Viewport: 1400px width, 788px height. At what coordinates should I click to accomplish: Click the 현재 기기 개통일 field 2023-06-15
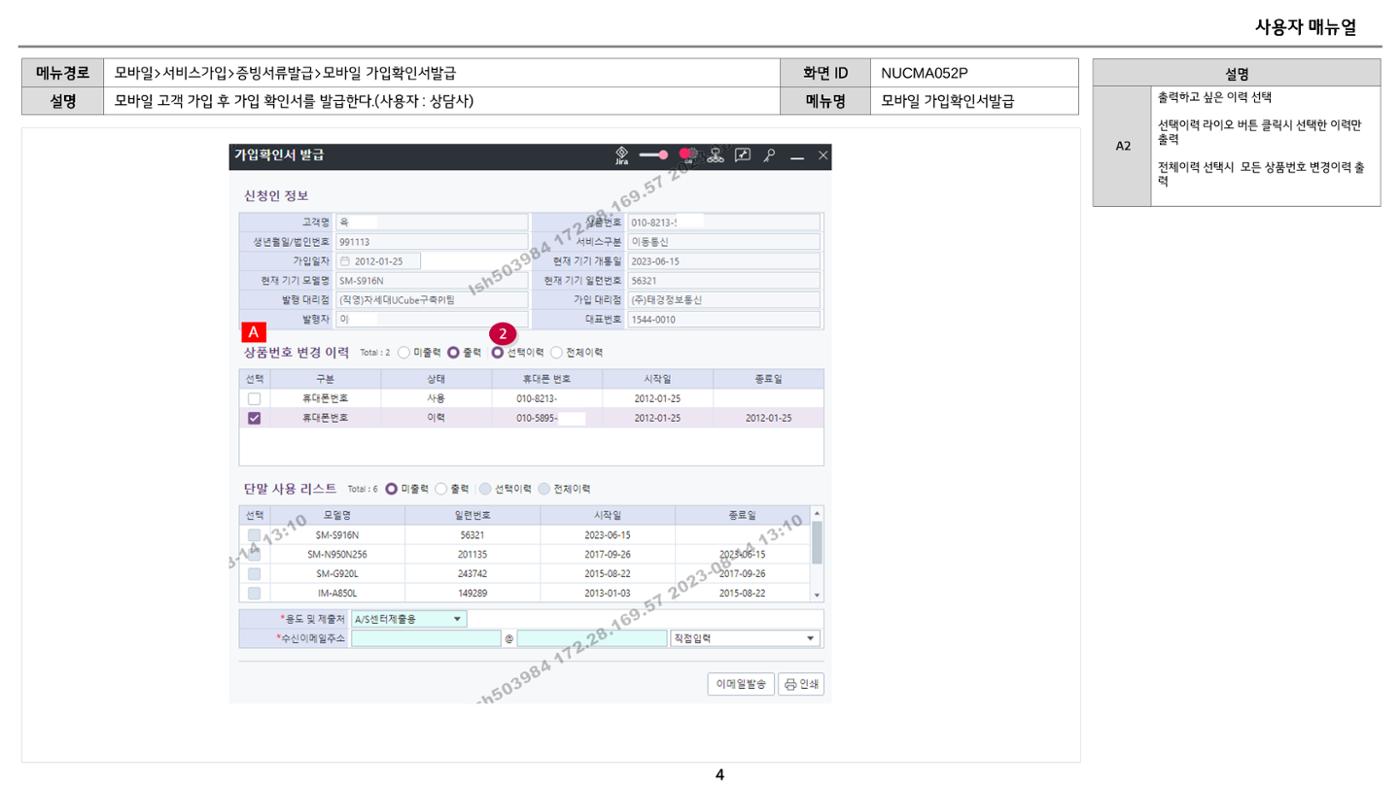click(x=724, y=261)
